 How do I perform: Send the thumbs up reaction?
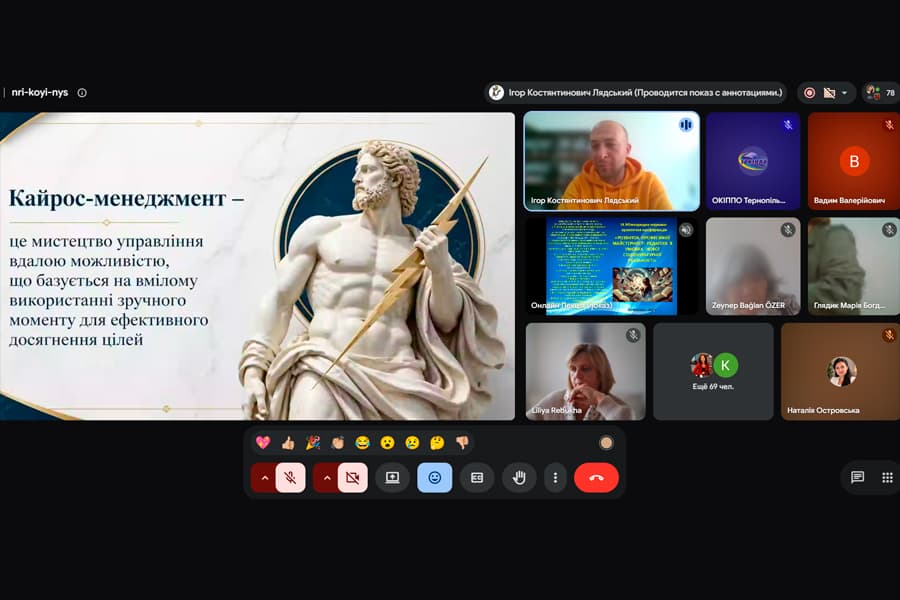[x=288, y=443]
